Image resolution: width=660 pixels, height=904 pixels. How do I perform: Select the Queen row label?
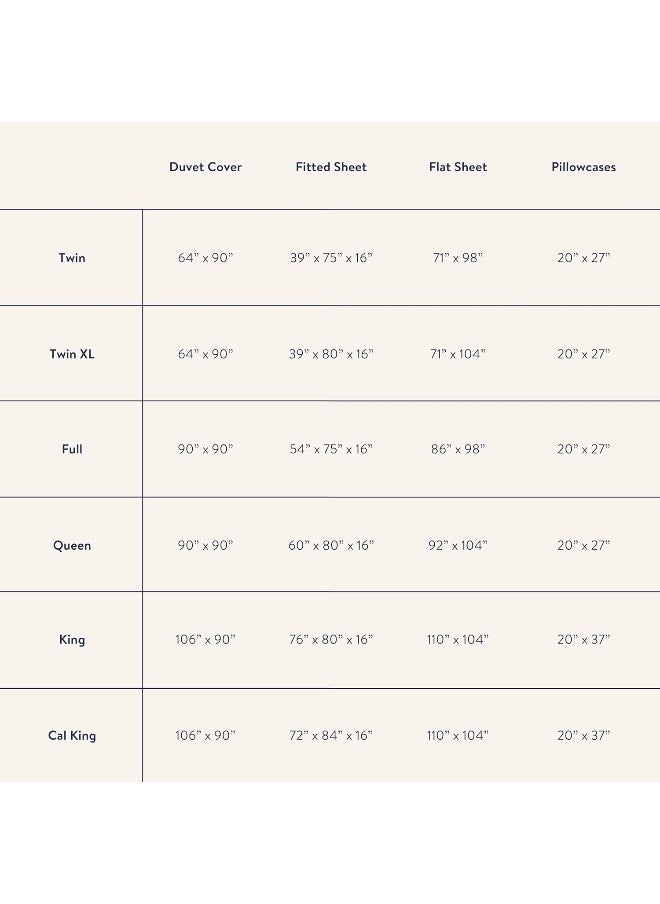72,545
